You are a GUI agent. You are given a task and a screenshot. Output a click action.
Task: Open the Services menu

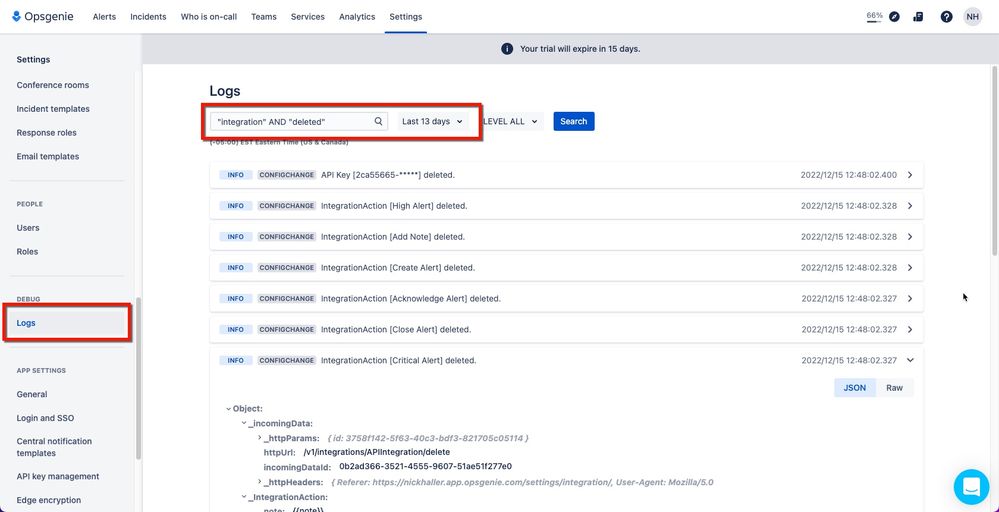click(x=308, y=17)
